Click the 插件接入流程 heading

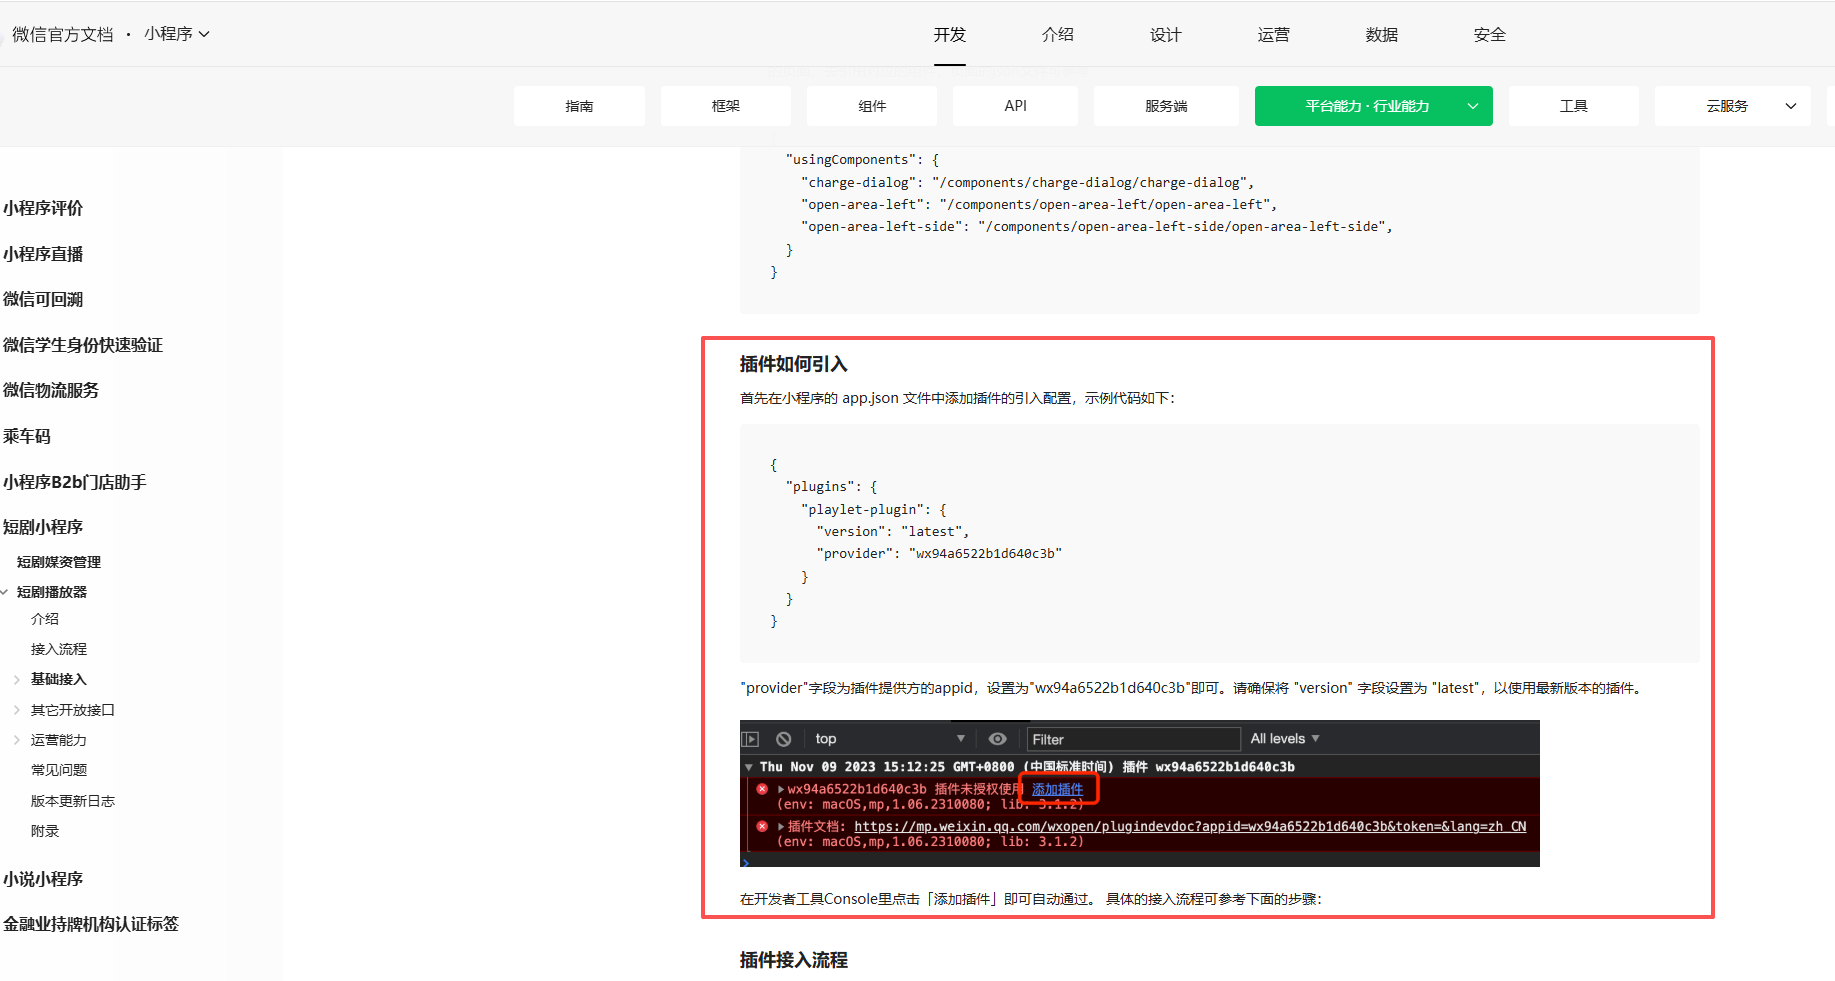pyautogui.click(x=794, y=960)
